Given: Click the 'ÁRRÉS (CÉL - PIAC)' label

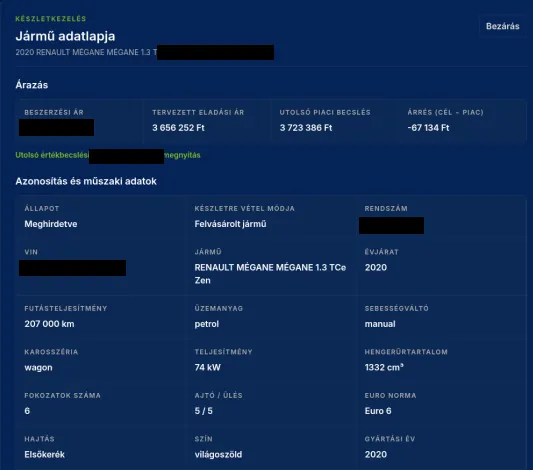Looking at the screenshot, I should (445, 112).
